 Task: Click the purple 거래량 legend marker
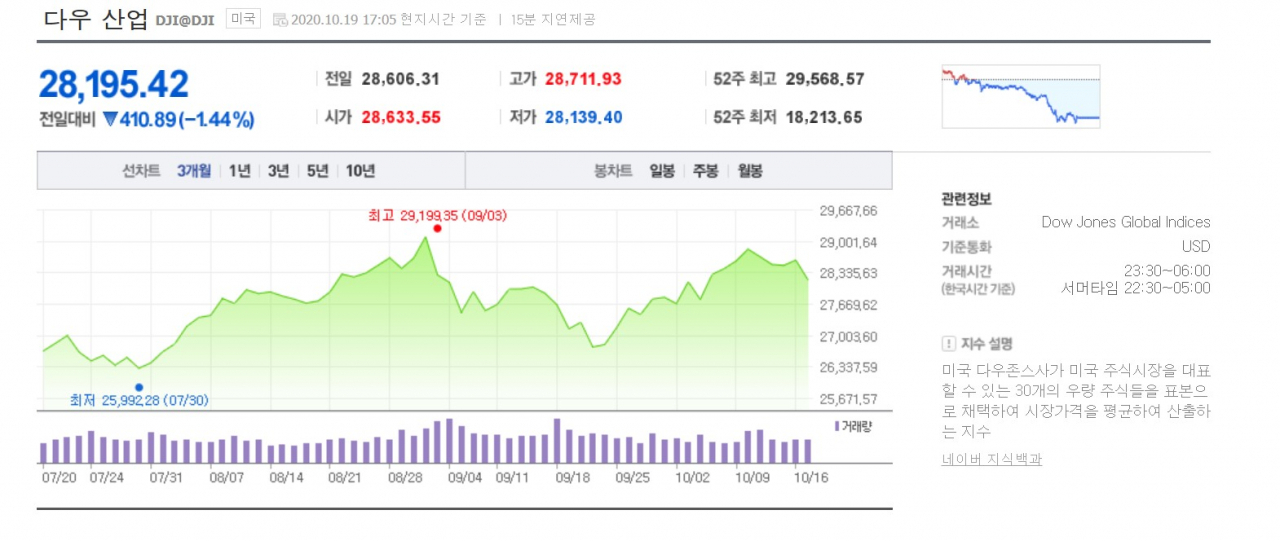point(836,425)
